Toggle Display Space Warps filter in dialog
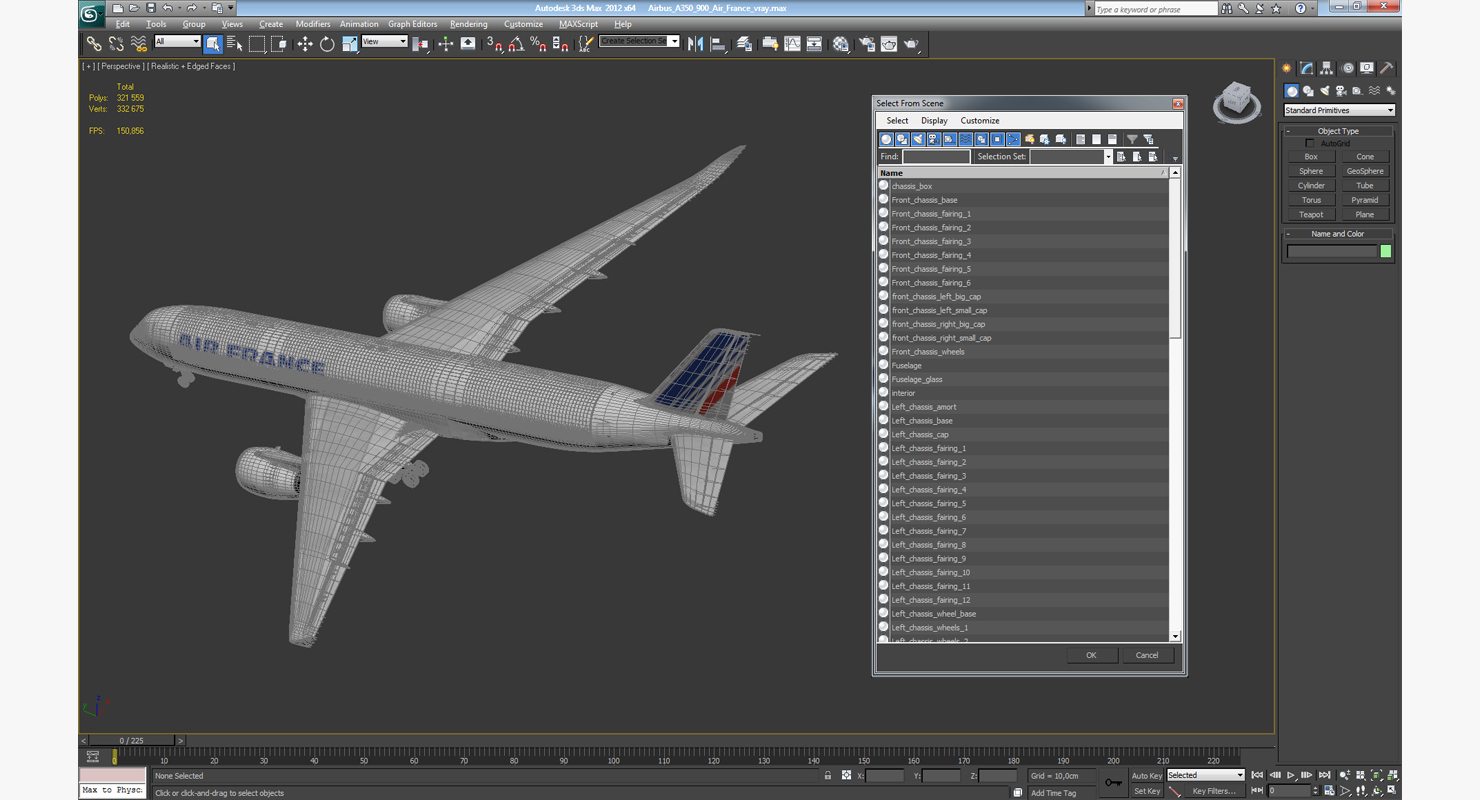1480x800 pixels. pos(965,139)
